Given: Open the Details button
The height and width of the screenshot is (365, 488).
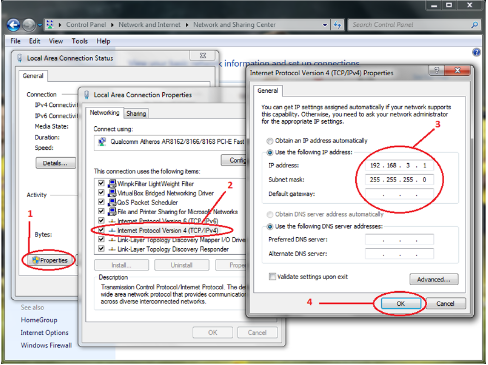Looking at the screenshot, I should click(x=55, y=163).
